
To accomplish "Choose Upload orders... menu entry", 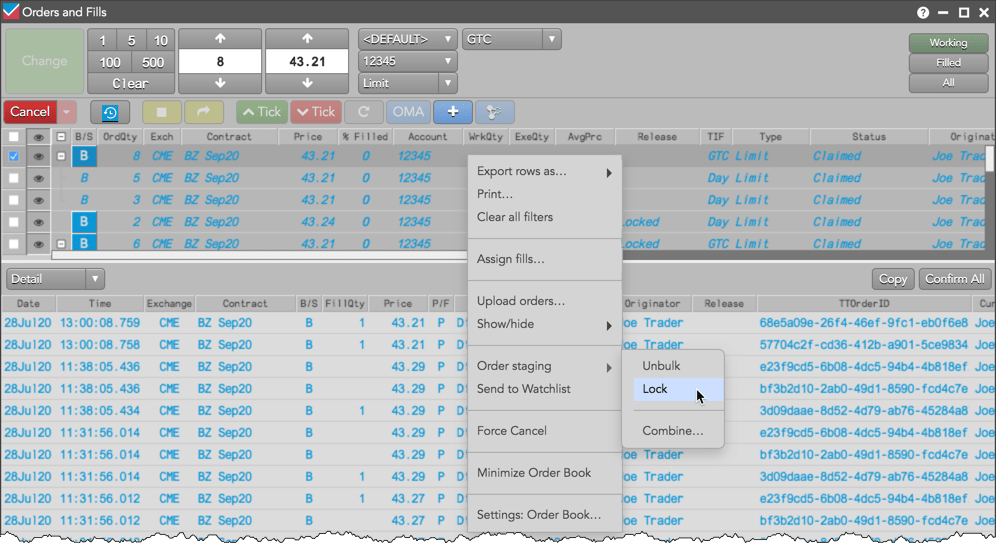I will (544, 301).
